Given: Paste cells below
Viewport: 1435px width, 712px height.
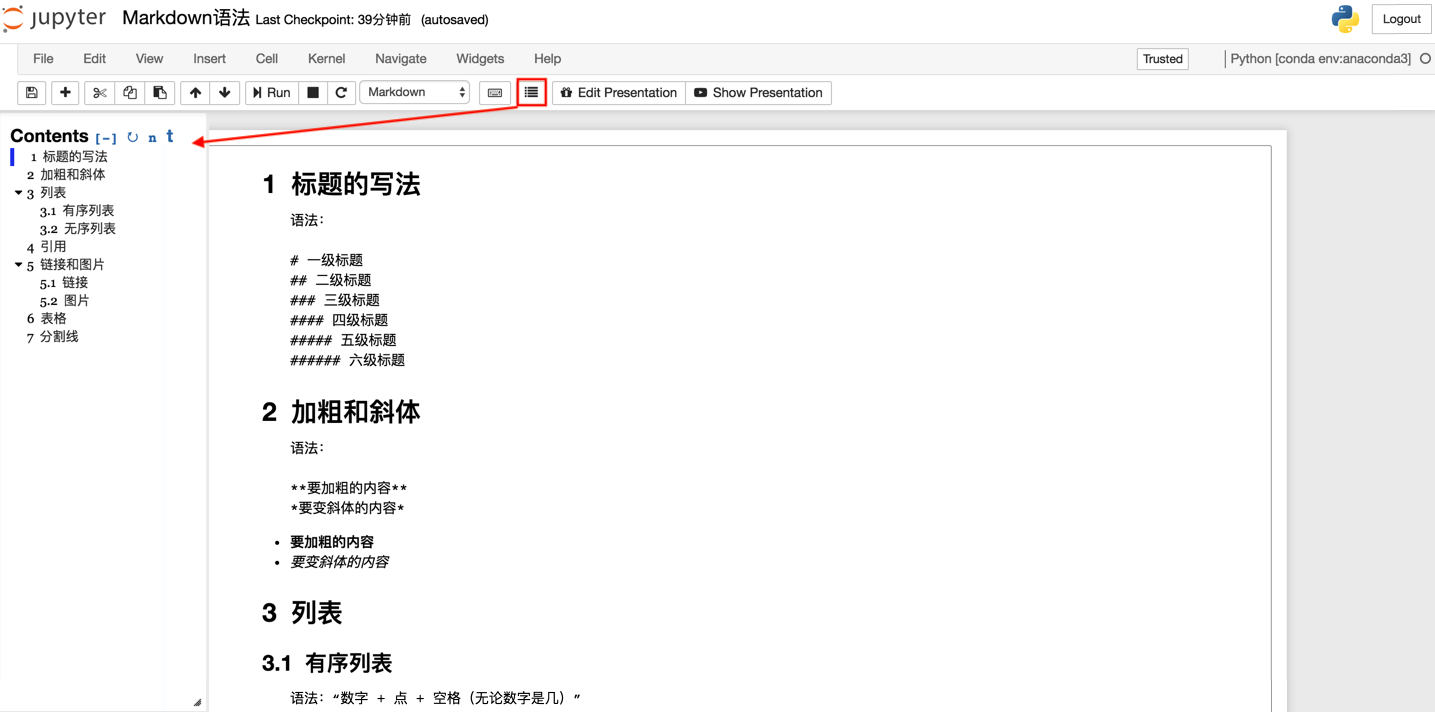Looking at the screenshot, I should click(160, 92).
